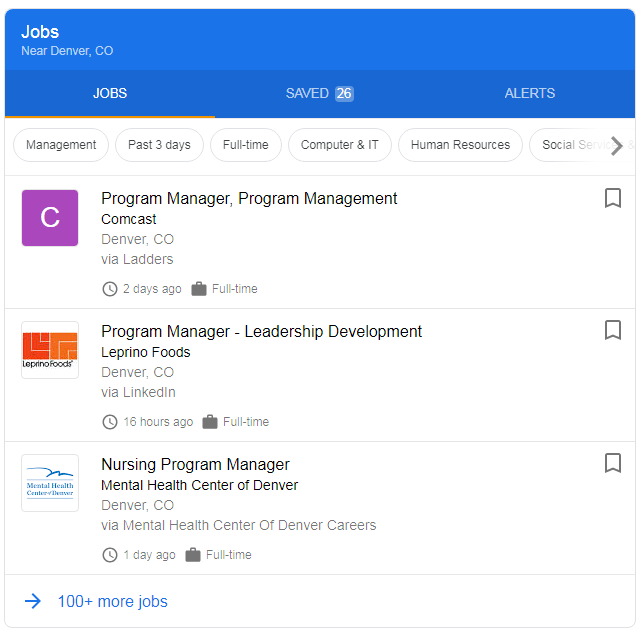
Task: Bookmark the Comcast Program Manager job
Action: 613,198
